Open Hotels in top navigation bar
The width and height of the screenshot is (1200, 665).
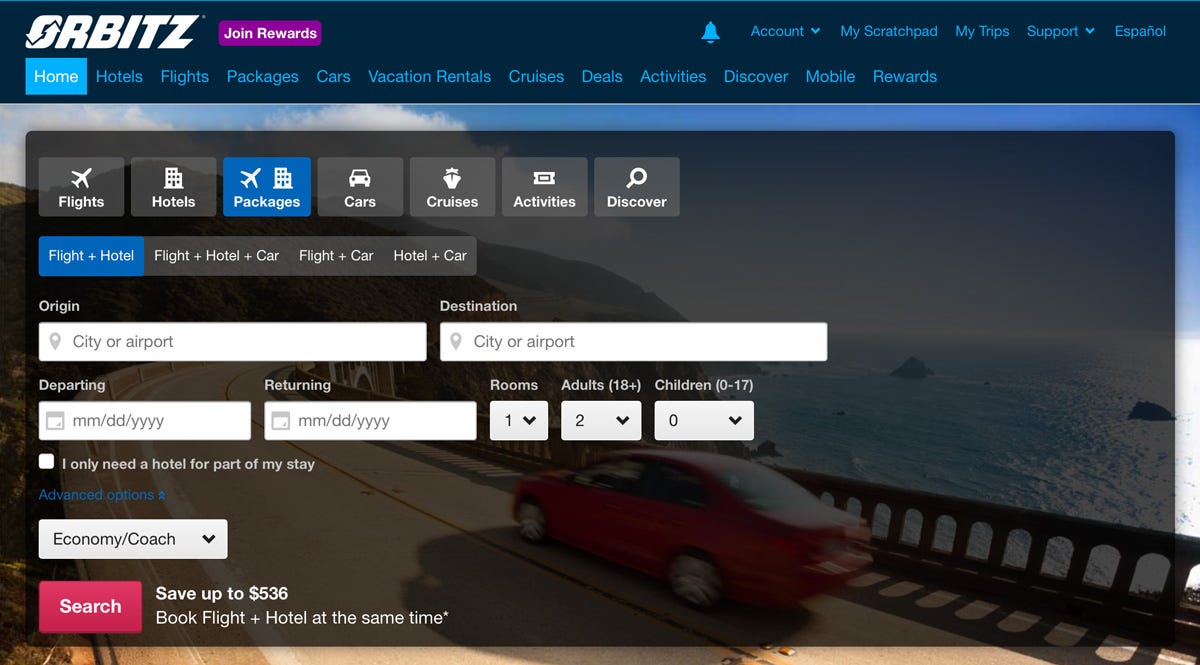119,77
